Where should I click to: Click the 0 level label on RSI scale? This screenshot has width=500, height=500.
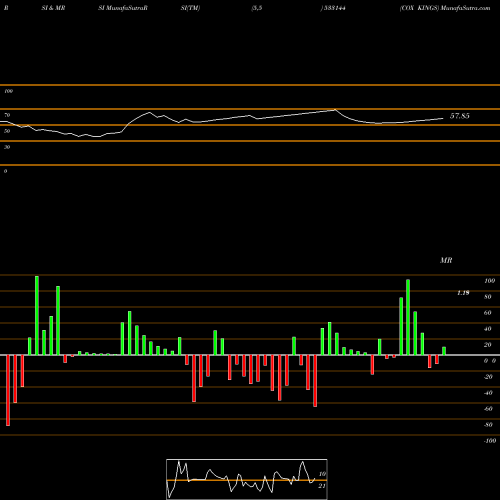[x=5, y=171]
